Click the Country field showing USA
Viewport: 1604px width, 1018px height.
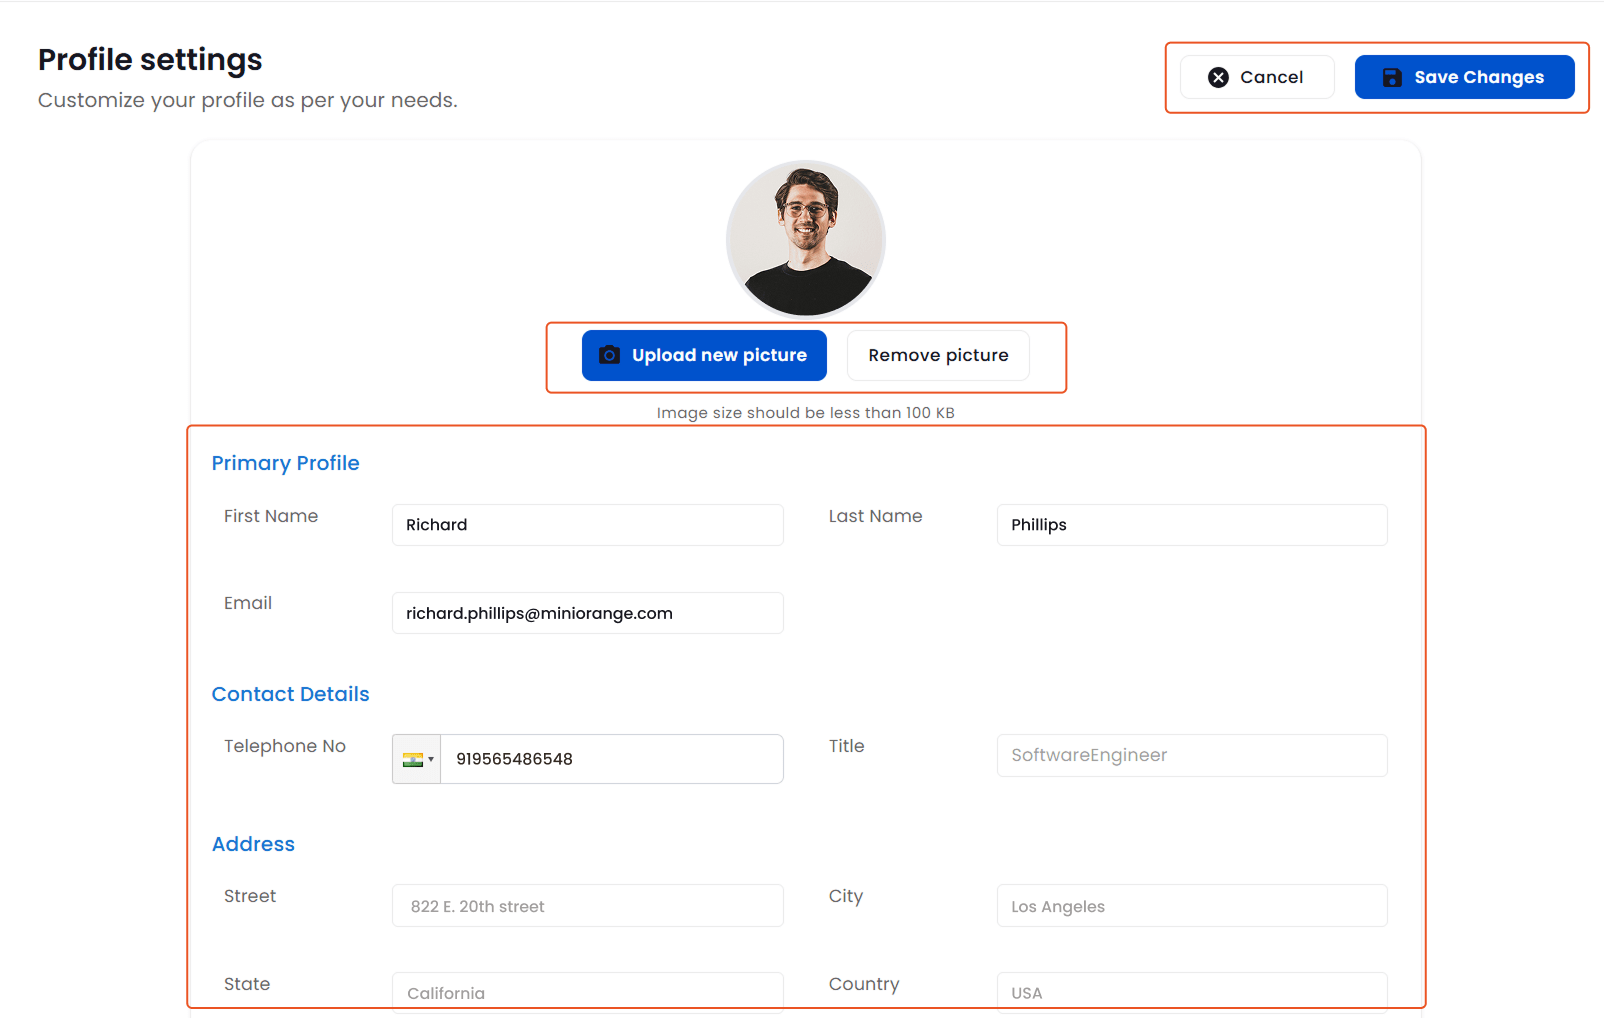click(1191, 991)
